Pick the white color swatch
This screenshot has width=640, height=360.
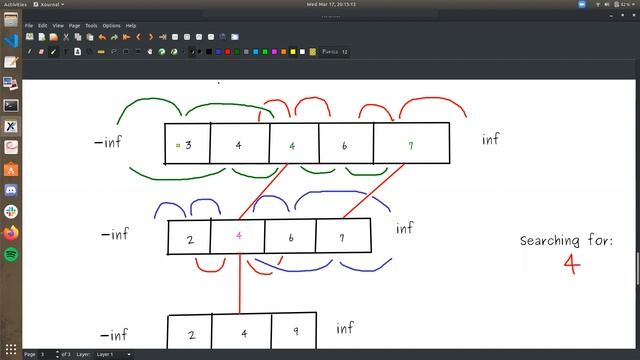click(x=302, y=52)
